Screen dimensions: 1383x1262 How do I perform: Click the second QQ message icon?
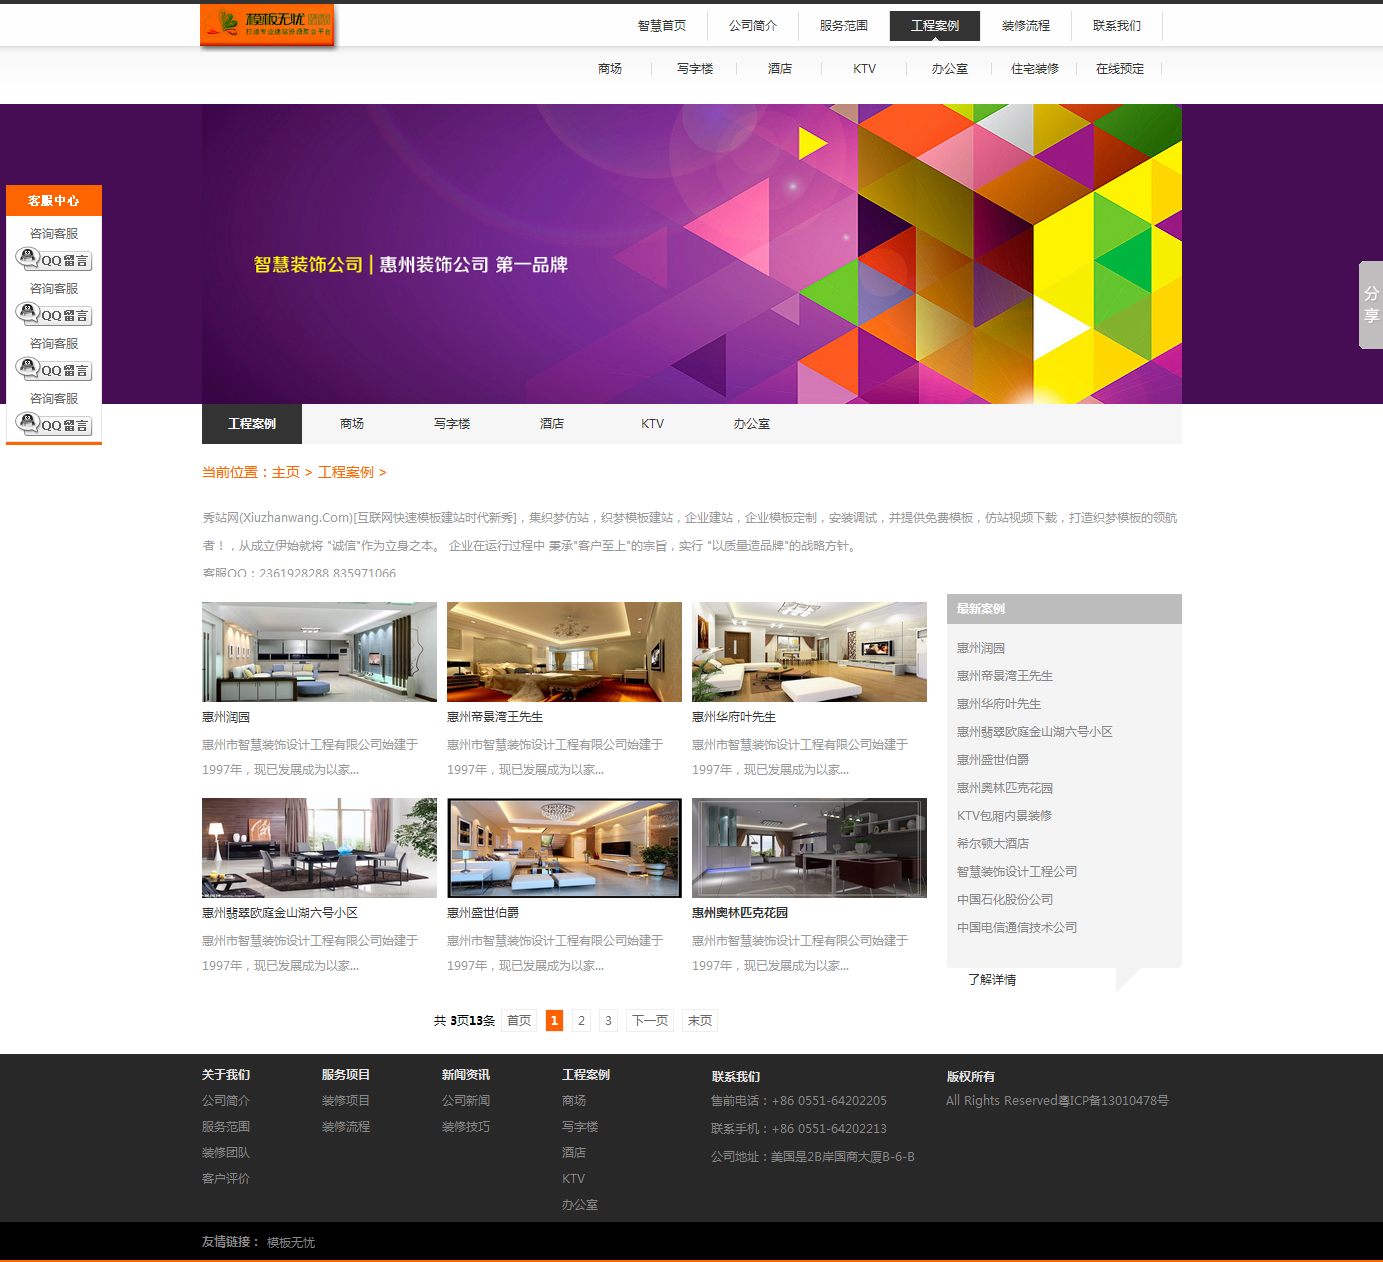(x=54, y=315)
